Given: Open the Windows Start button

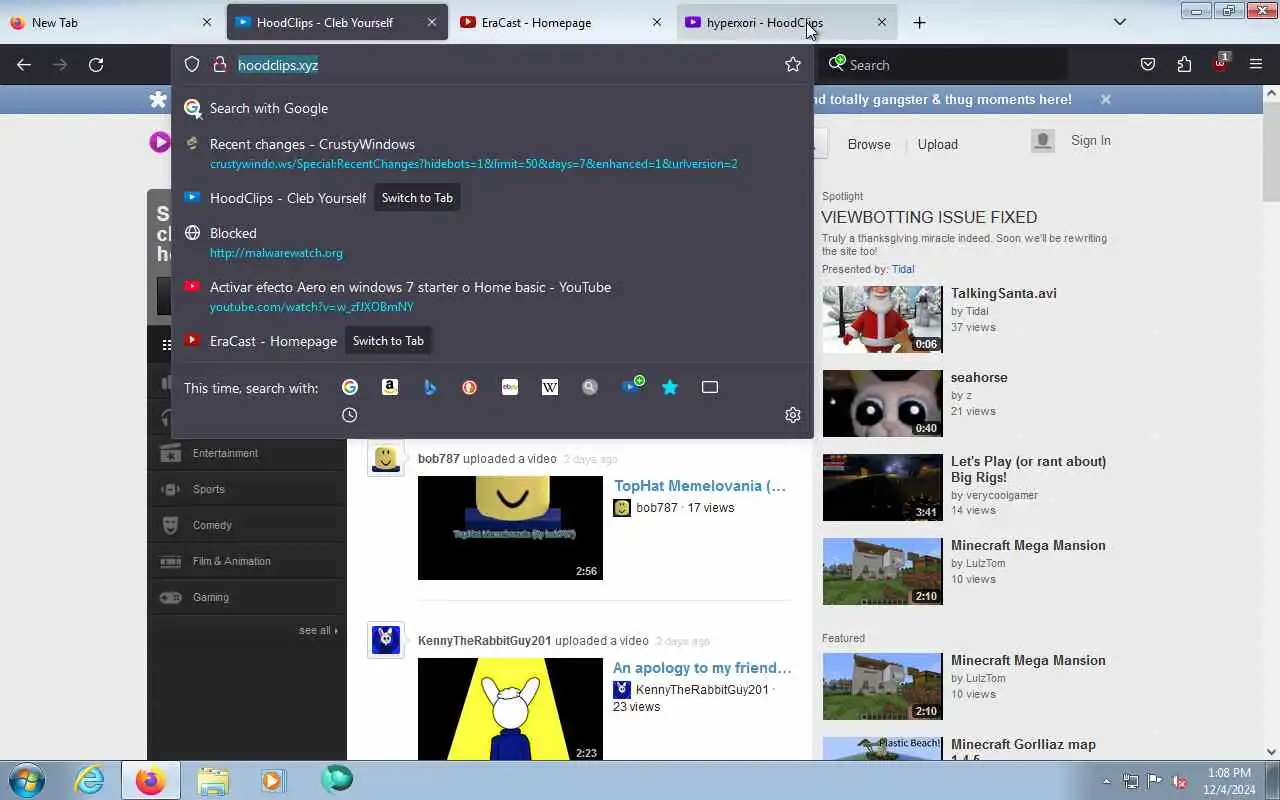Looking at the screenshot, I should [27, 780].
